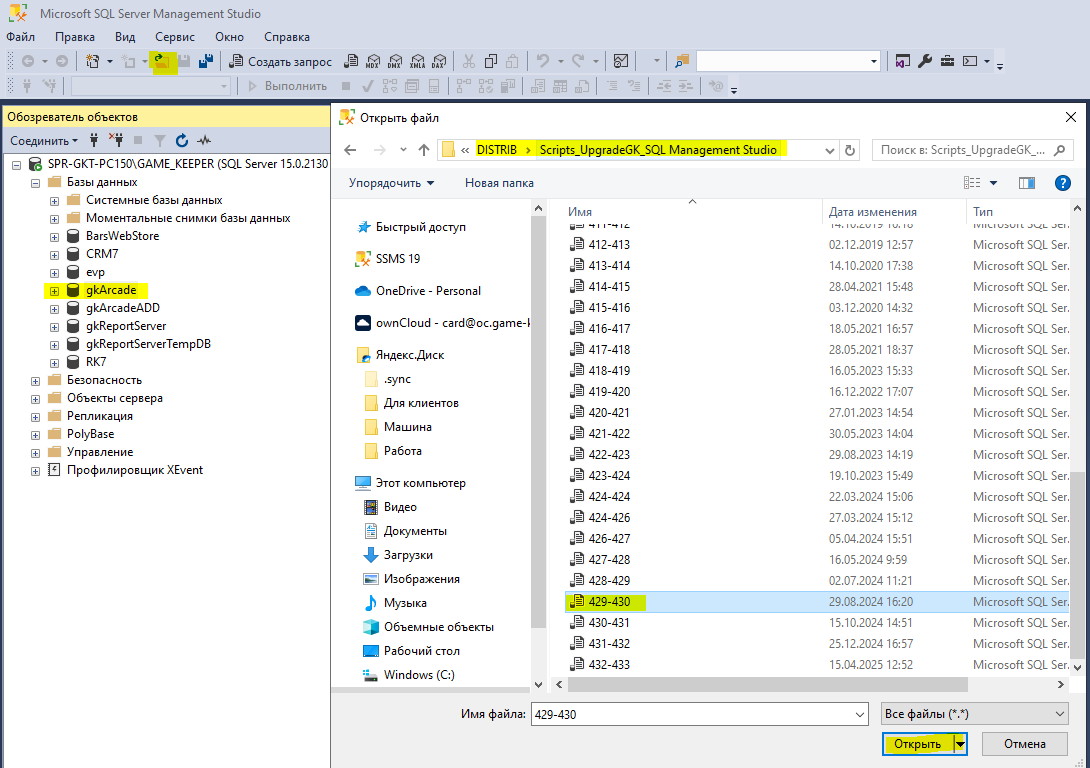Click the Object Explorer connect plug icon

pyautogui.click(x=94, y=140)
